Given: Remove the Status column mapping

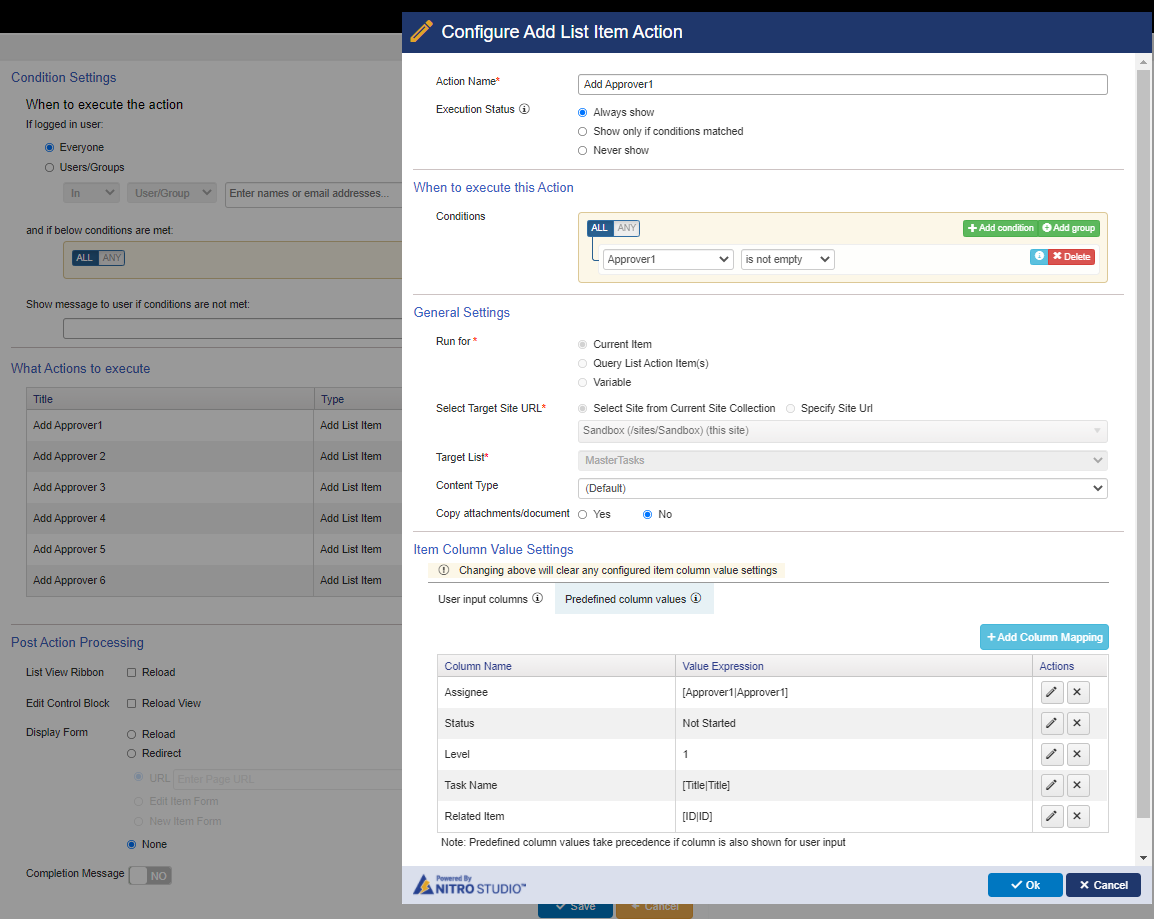Looking at the screenshot, I should tap(1077, 723).
